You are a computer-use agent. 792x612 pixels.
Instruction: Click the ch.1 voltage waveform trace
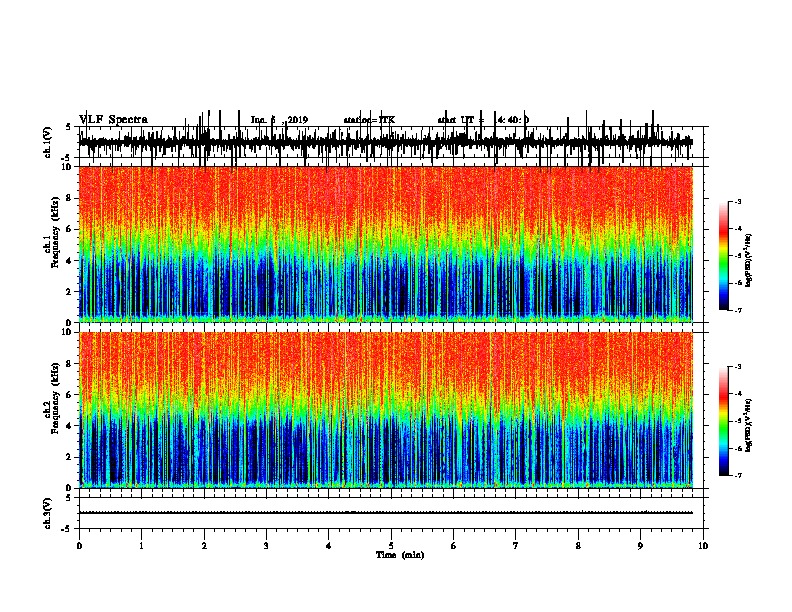[385, 141]
